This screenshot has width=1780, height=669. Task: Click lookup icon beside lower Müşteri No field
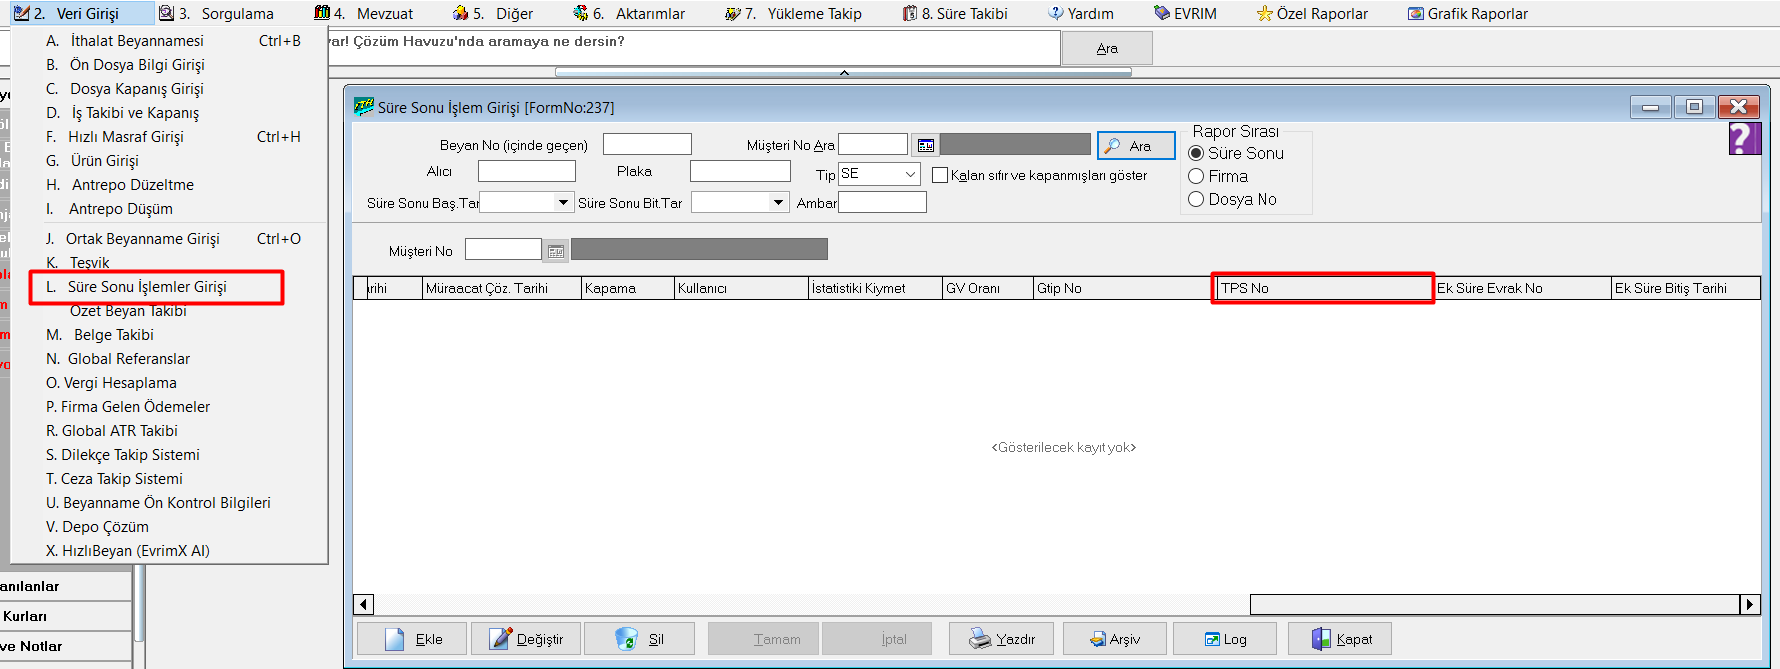pos(556,251)
